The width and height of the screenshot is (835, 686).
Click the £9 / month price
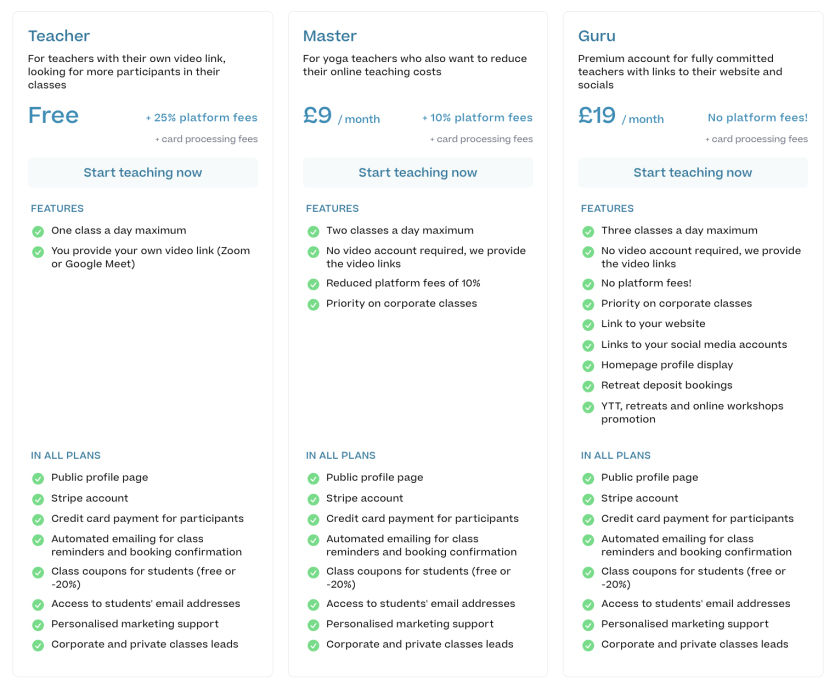pyautogui.click(x=341, y=116)
